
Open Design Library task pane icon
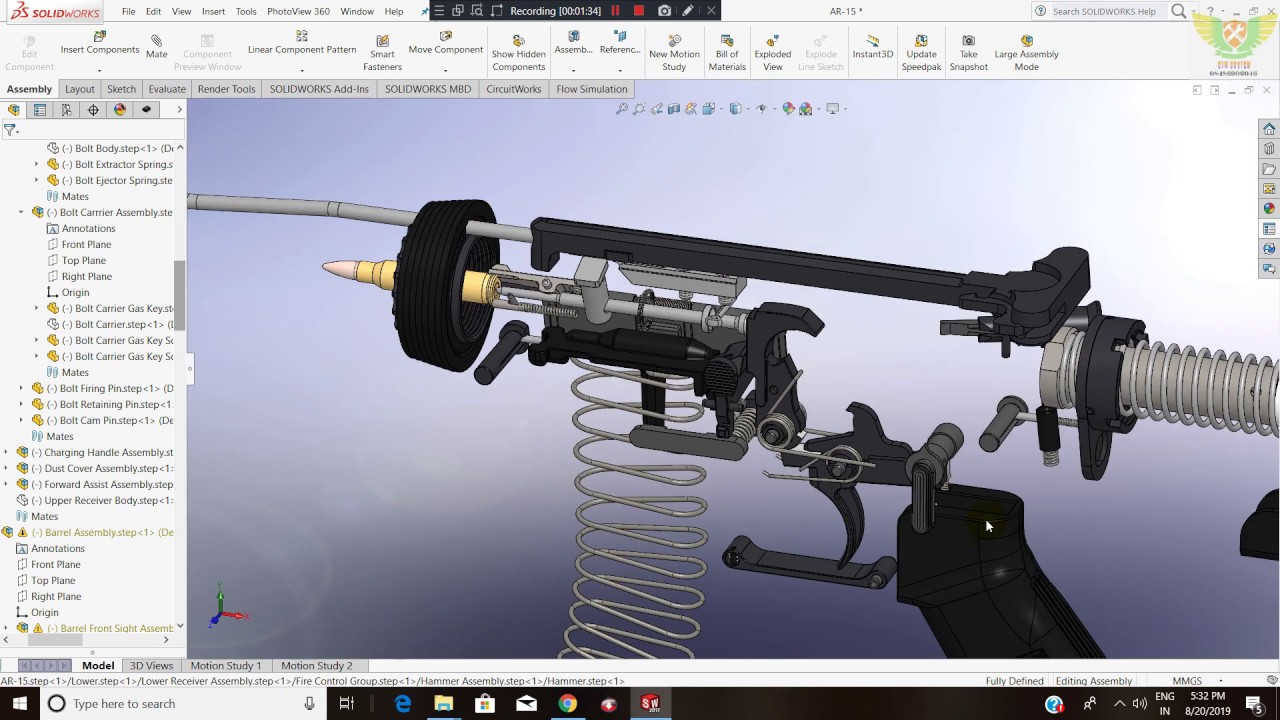pos(1269,149)
